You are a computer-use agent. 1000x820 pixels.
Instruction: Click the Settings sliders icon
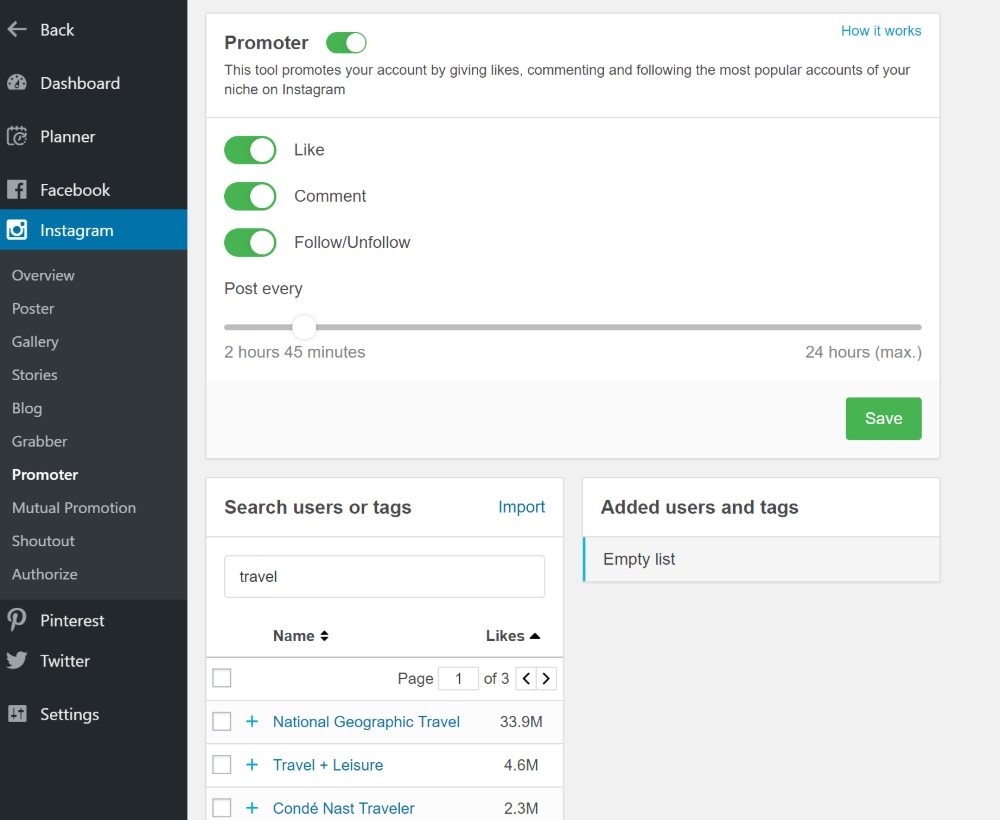coord(17,714)
